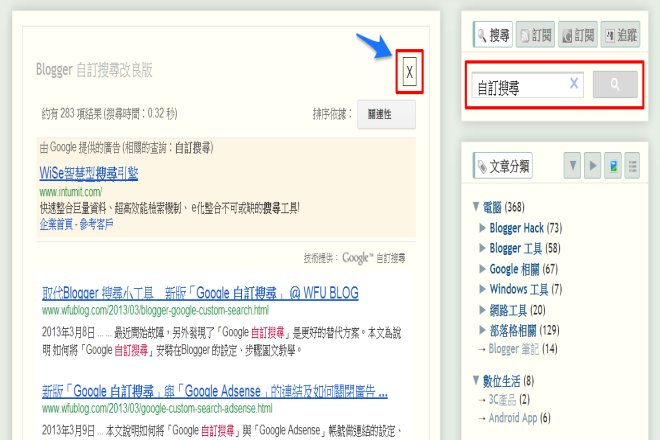
Task: Open the Google Adsense 連結 result link
Action: pyautogui.click(x=215, y=391)
